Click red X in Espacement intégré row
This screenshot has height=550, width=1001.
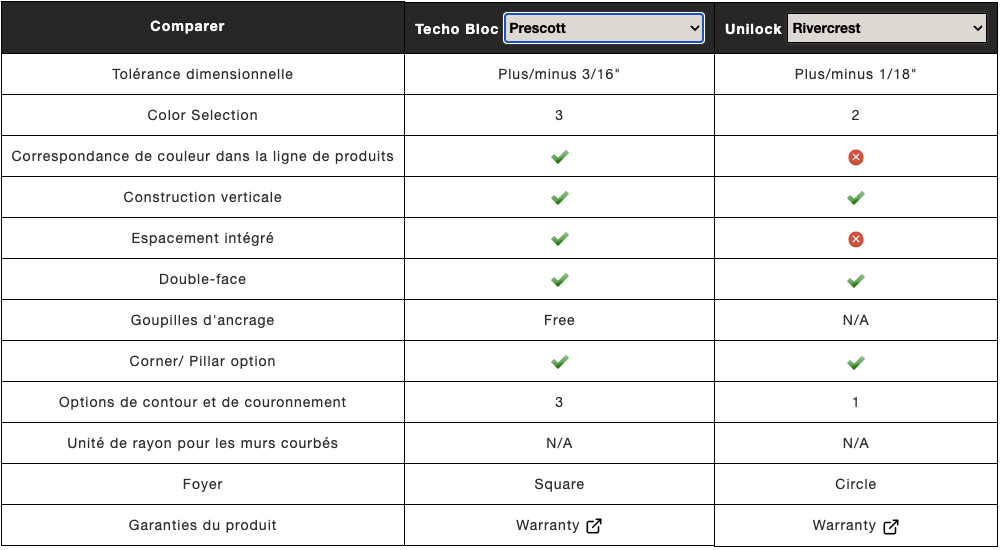point(855,239)
